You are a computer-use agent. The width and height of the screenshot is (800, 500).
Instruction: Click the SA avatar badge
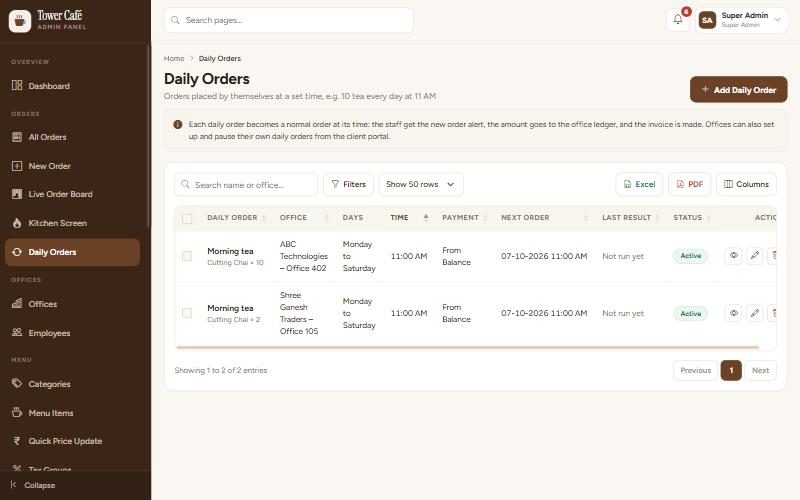tap(707, 20)
